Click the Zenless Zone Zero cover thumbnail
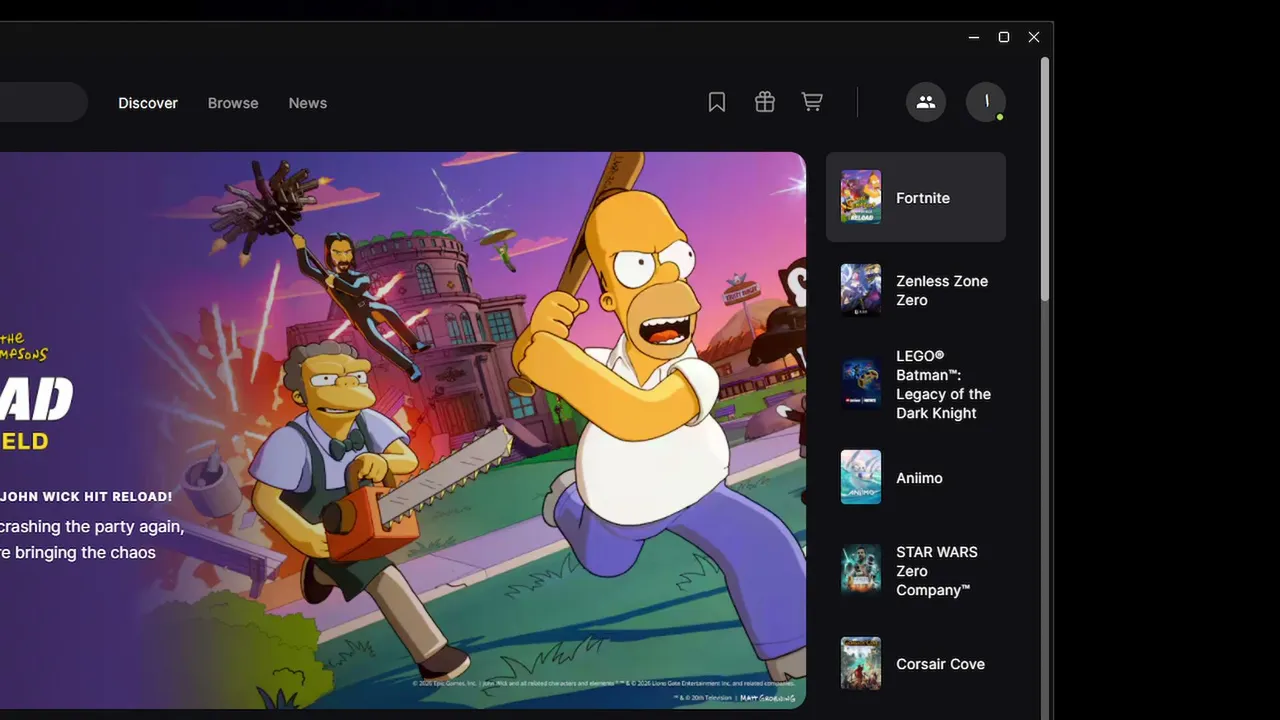Screen dimensions: 1280x720 [861, 290]
